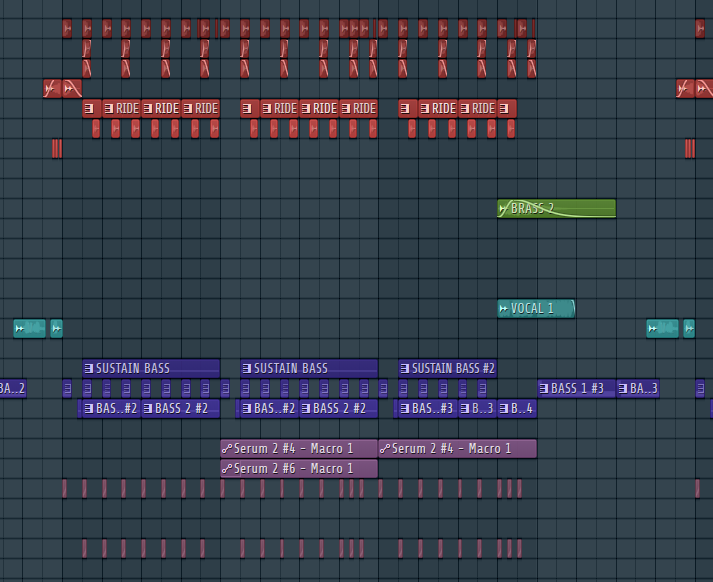The image size is (713, 582).
Task: Select the leftmost BAS..#2 pattern clip
Action: [x=108, y=408]
